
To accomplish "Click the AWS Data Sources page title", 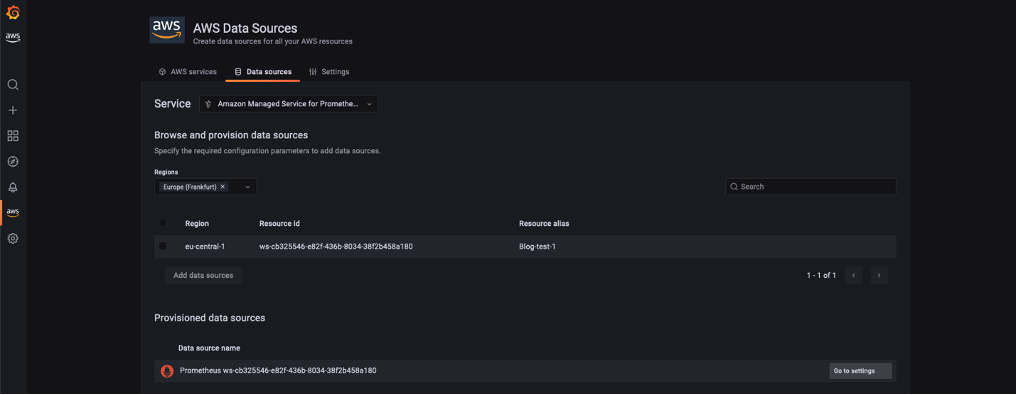I will 245,28.
